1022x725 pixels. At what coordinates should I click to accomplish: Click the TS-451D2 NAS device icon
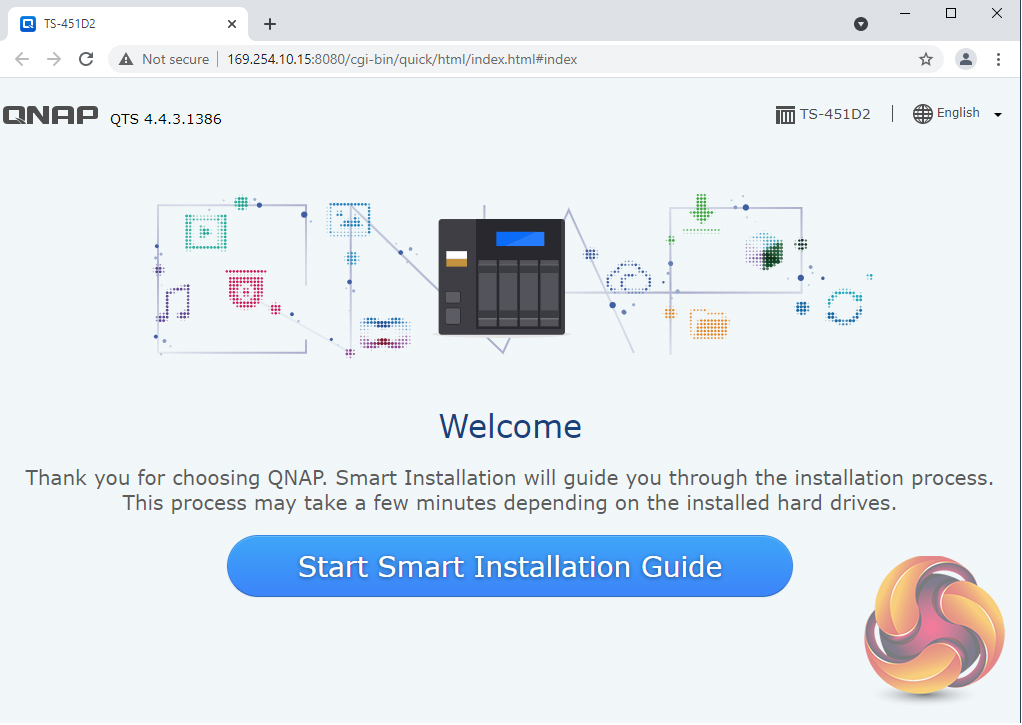coord(785,115)
